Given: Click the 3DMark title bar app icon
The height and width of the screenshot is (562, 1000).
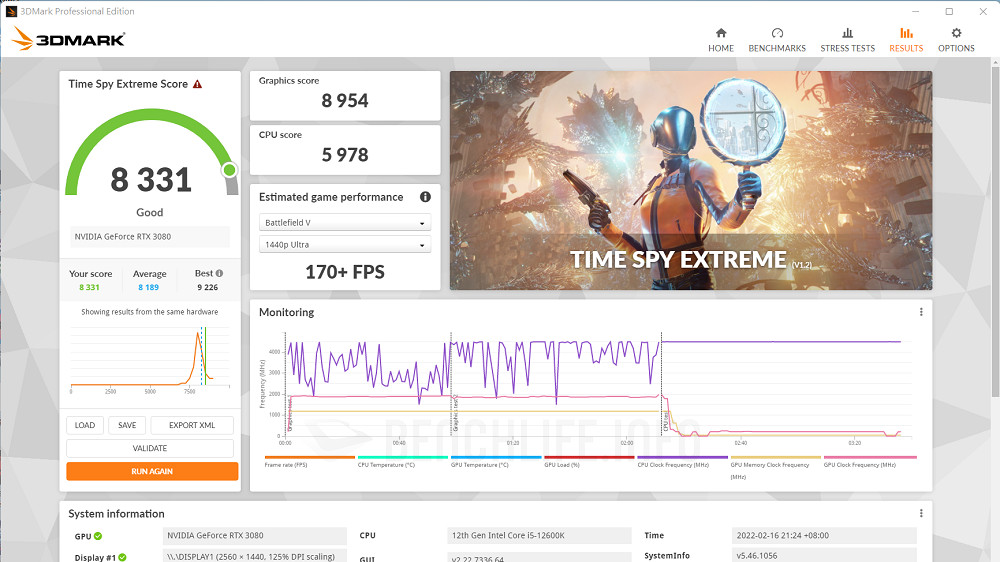Looking at the screenshot, I should (11, 11).
